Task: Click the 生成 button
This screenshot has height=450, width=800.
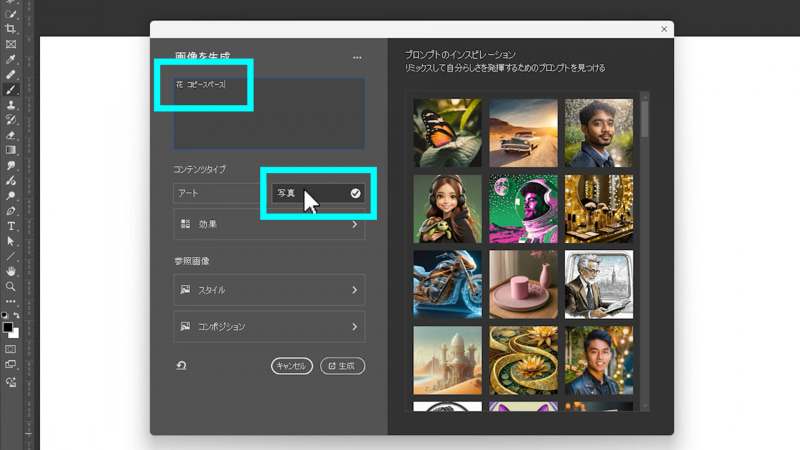Action: pyautogui.click(x=342, y=366)
